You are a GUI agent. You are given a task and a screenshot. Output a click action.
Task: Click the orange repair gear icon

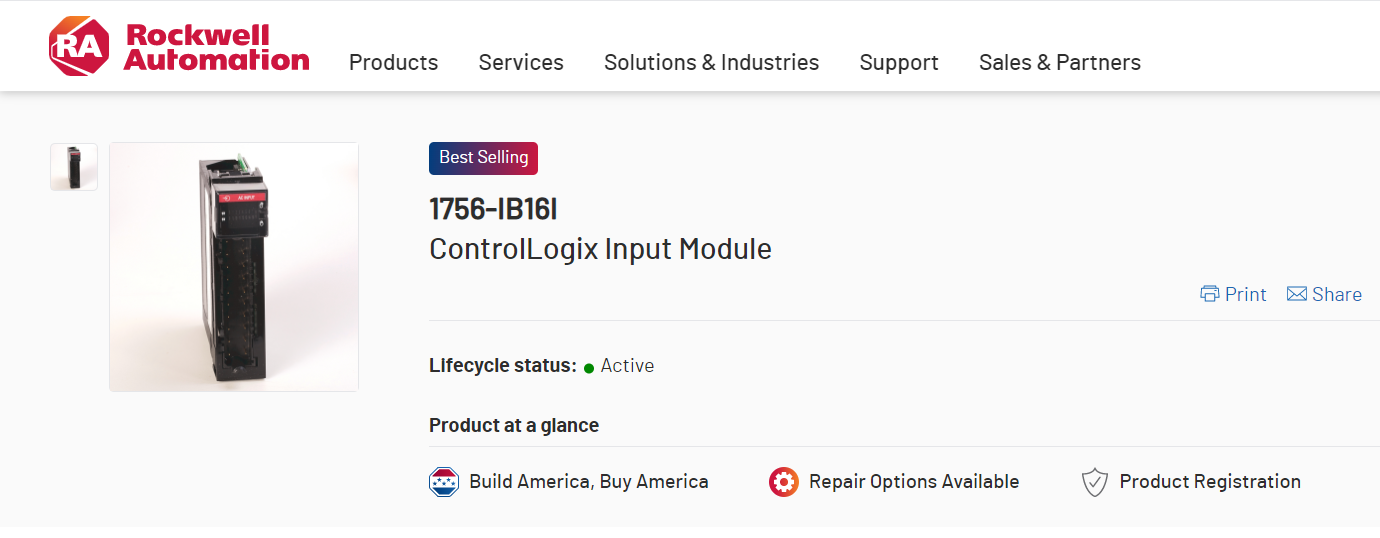point(784,482)
